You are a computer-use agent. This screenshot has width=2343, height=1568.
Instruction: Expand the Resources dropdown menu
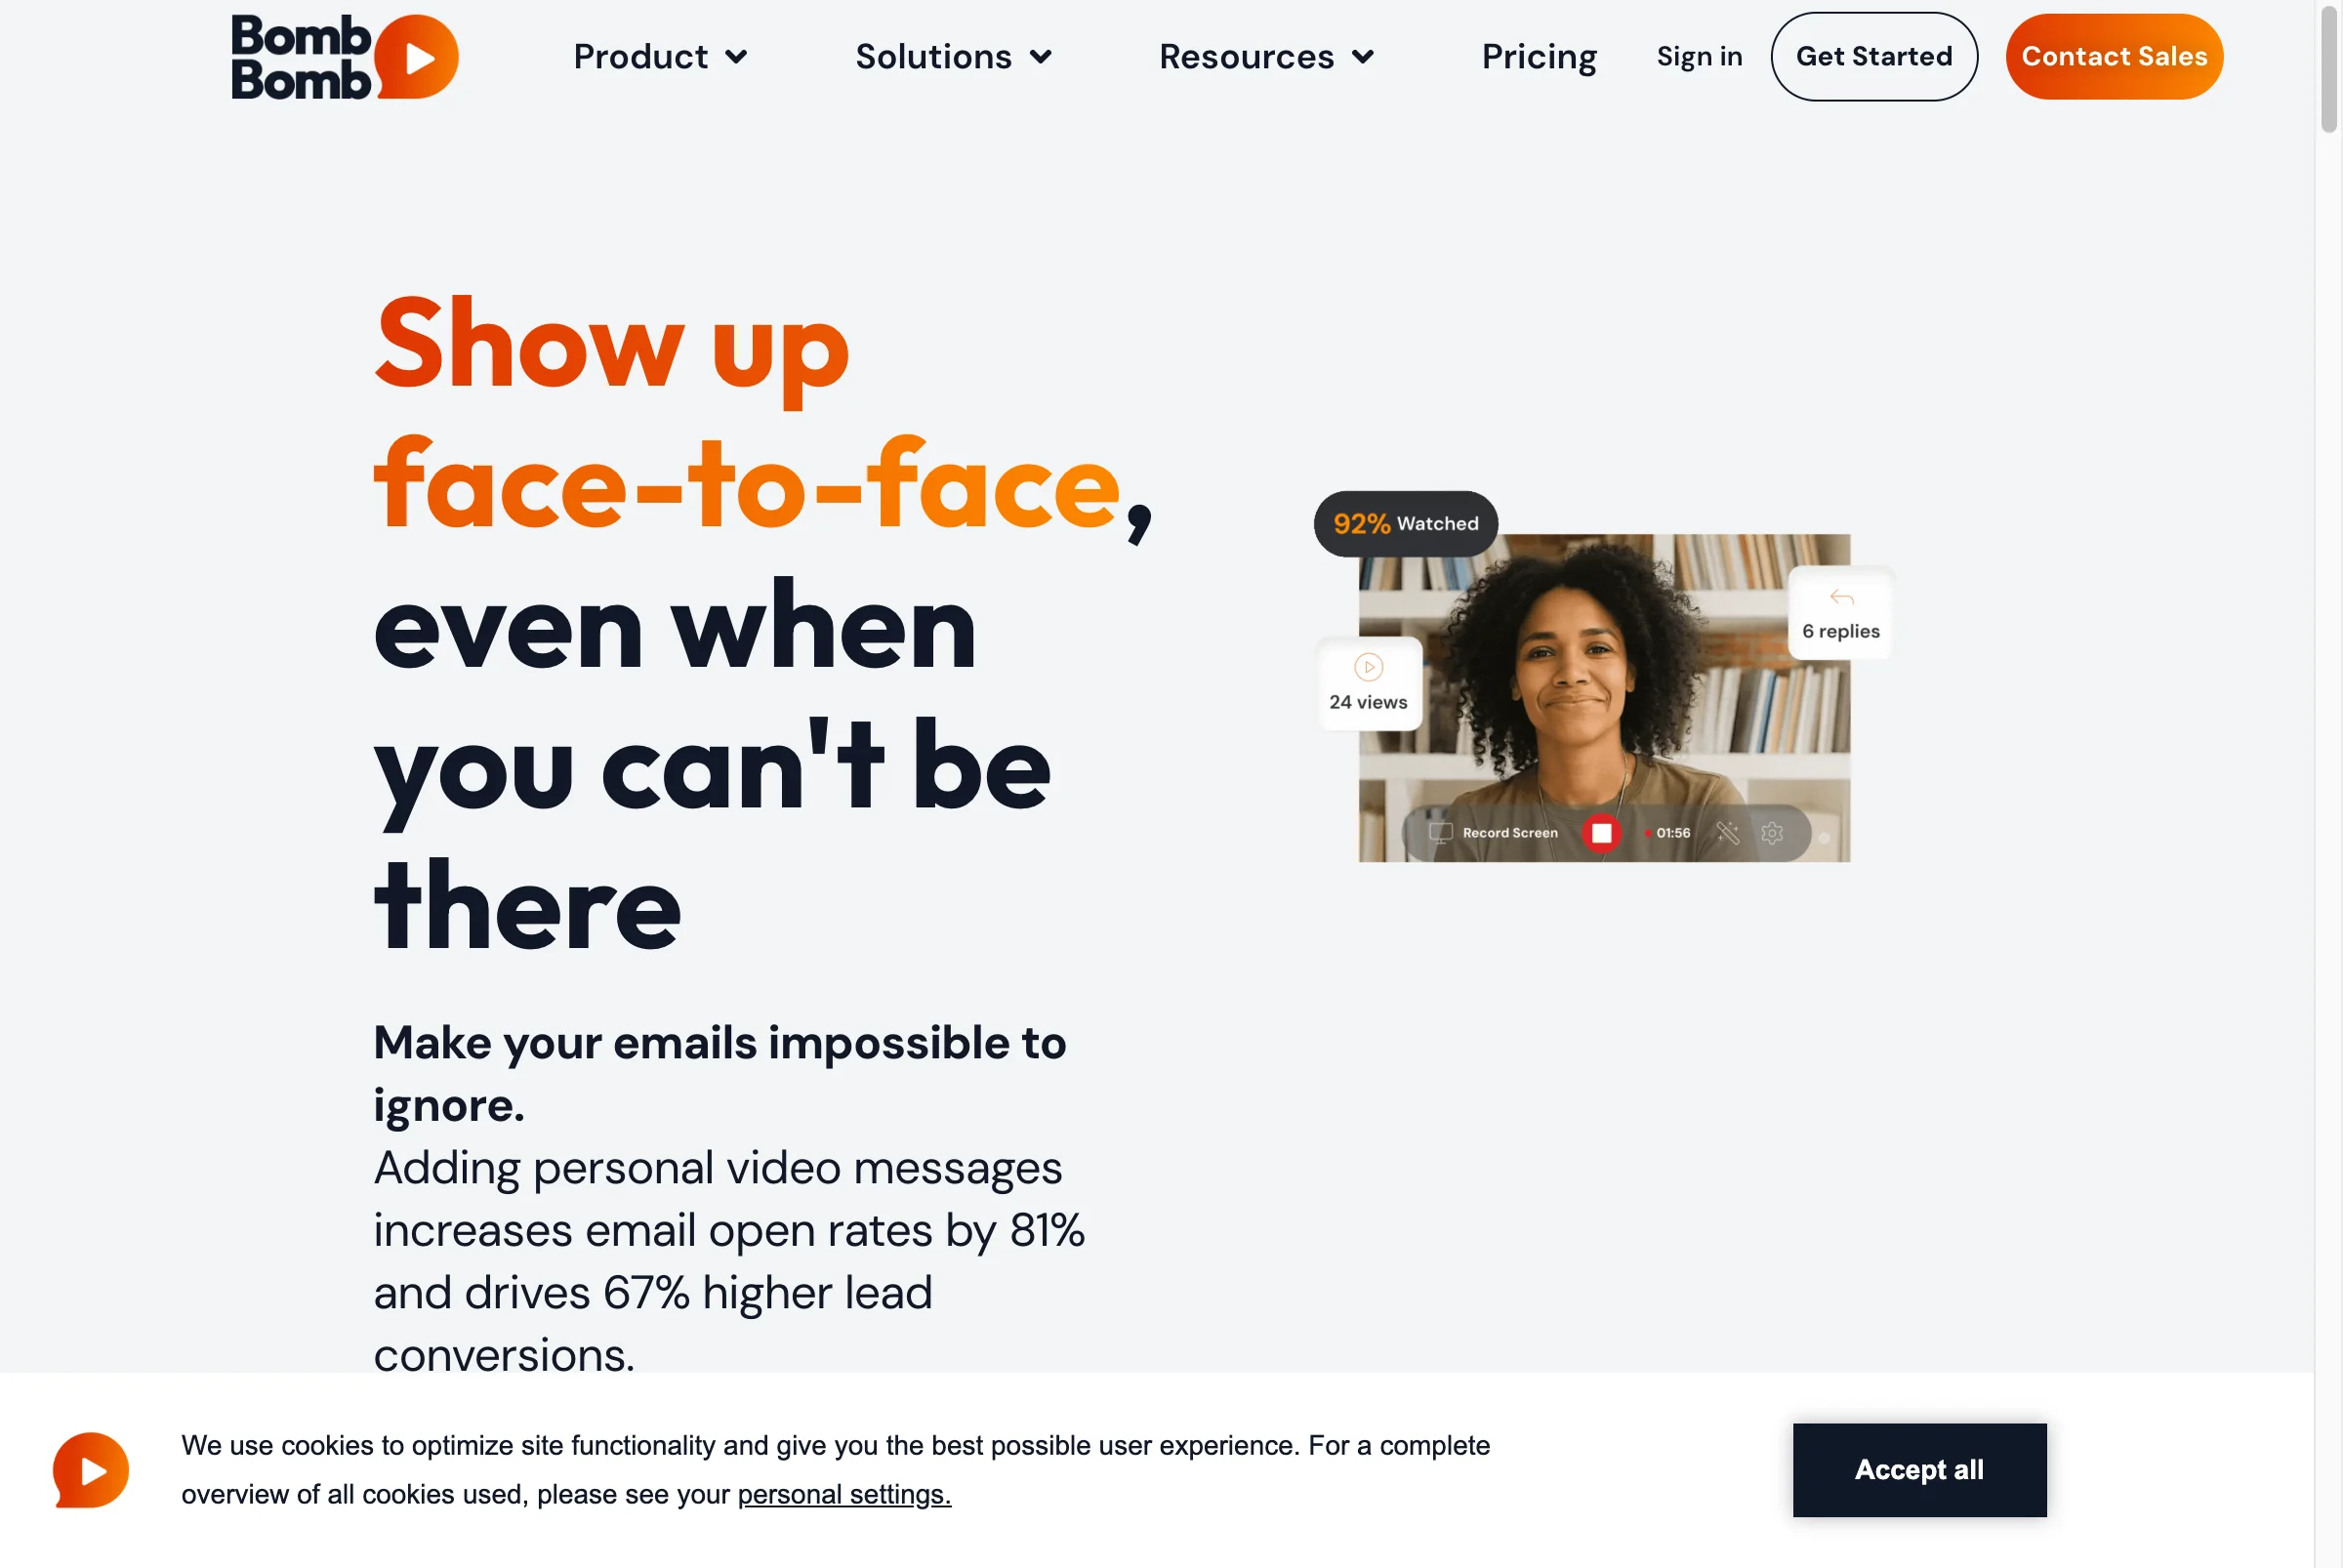(1266, 56)
